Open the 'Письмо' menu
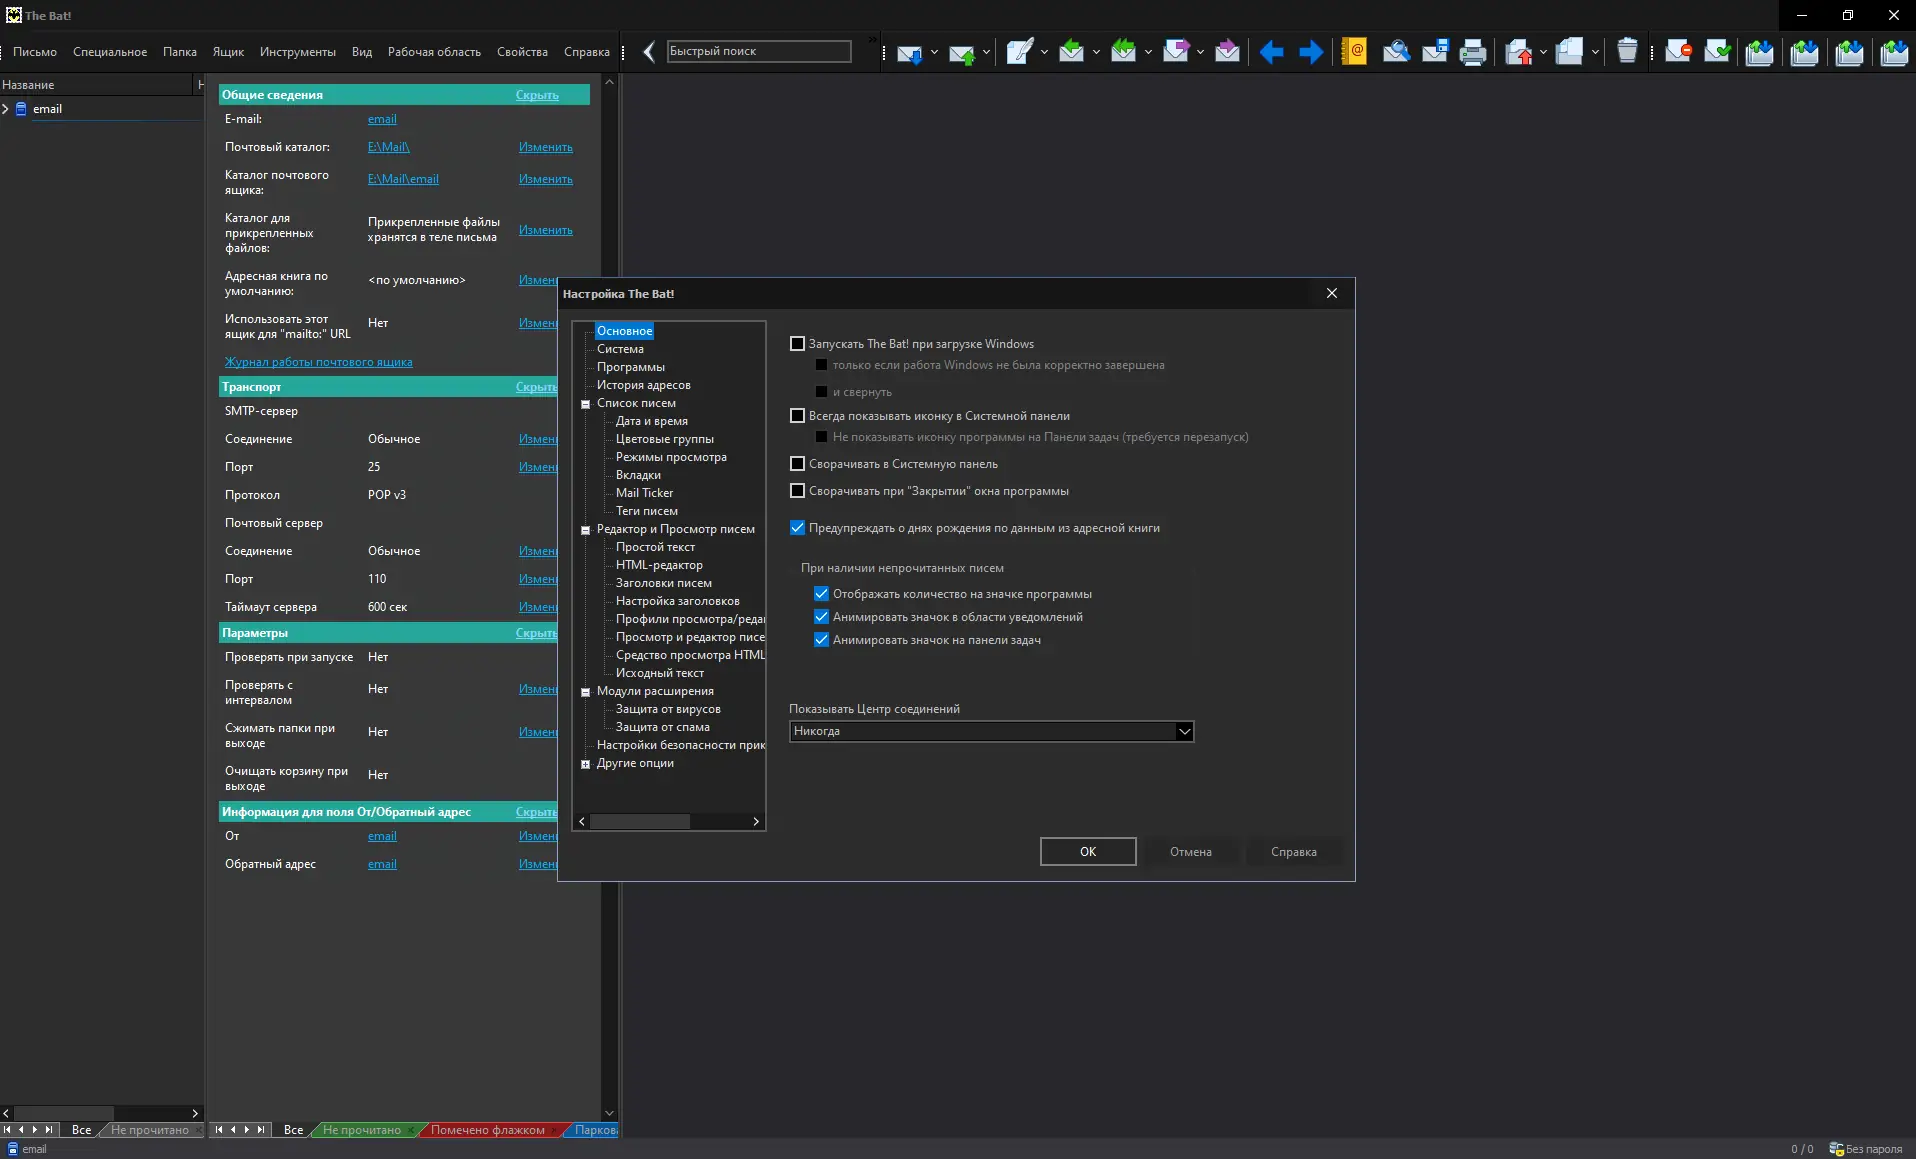This screenshot has height=1159, width=1916. click(x=35, y=52)
